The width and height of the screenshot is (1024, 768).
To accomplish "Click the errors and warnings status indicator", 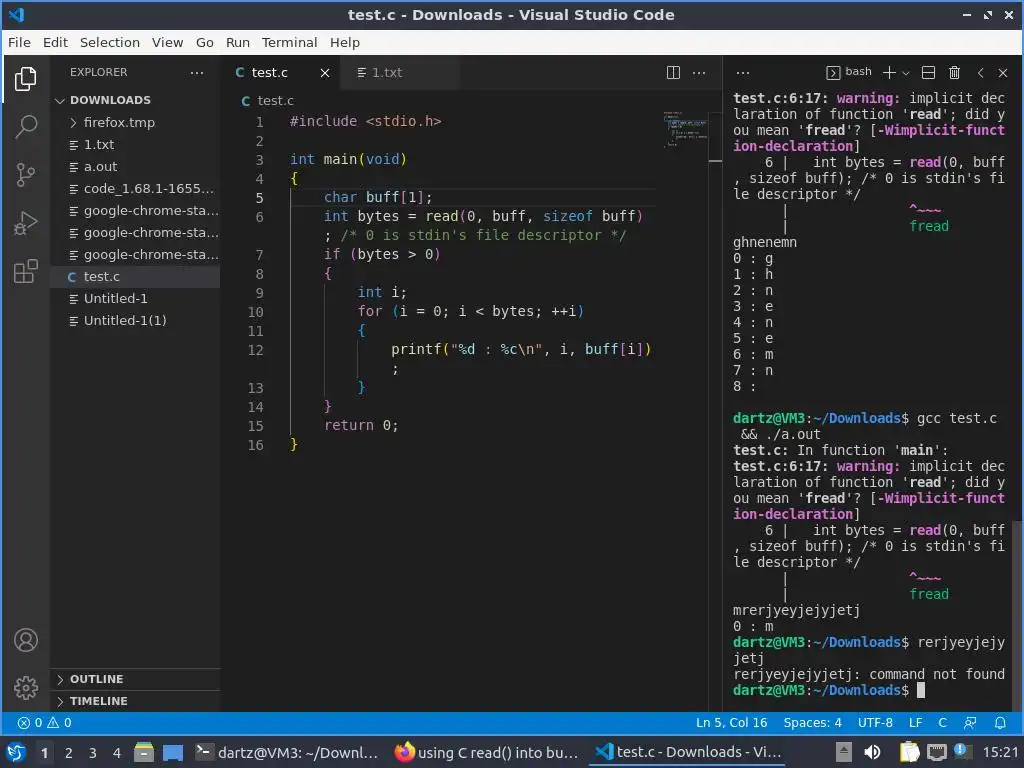I will coord(44,723).
